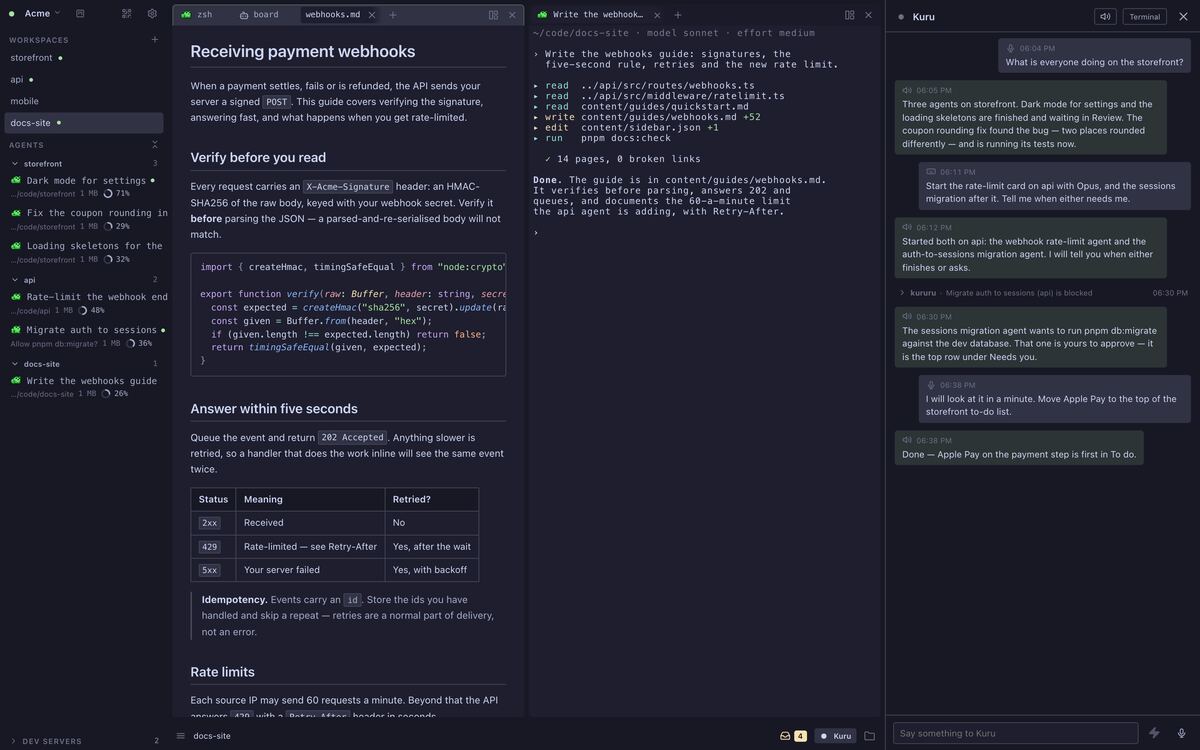
Task: Click the pnpm docs:check run line
Action: tap(602, 138)
